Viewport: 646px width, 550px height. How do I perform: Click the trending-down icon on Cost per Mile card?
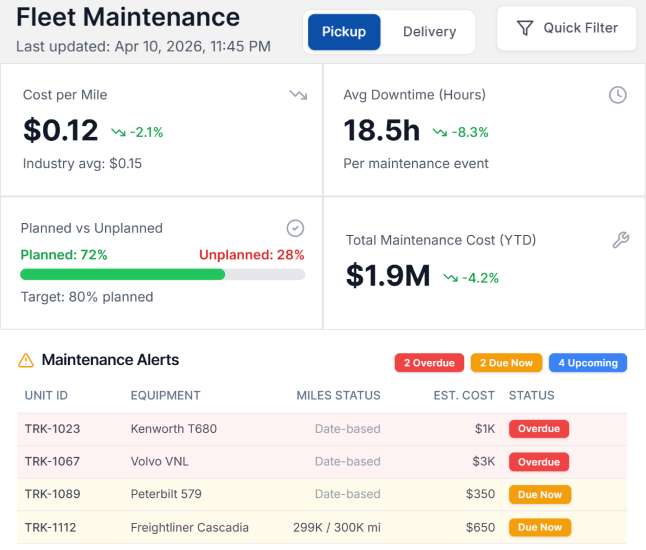coord(298,95)
